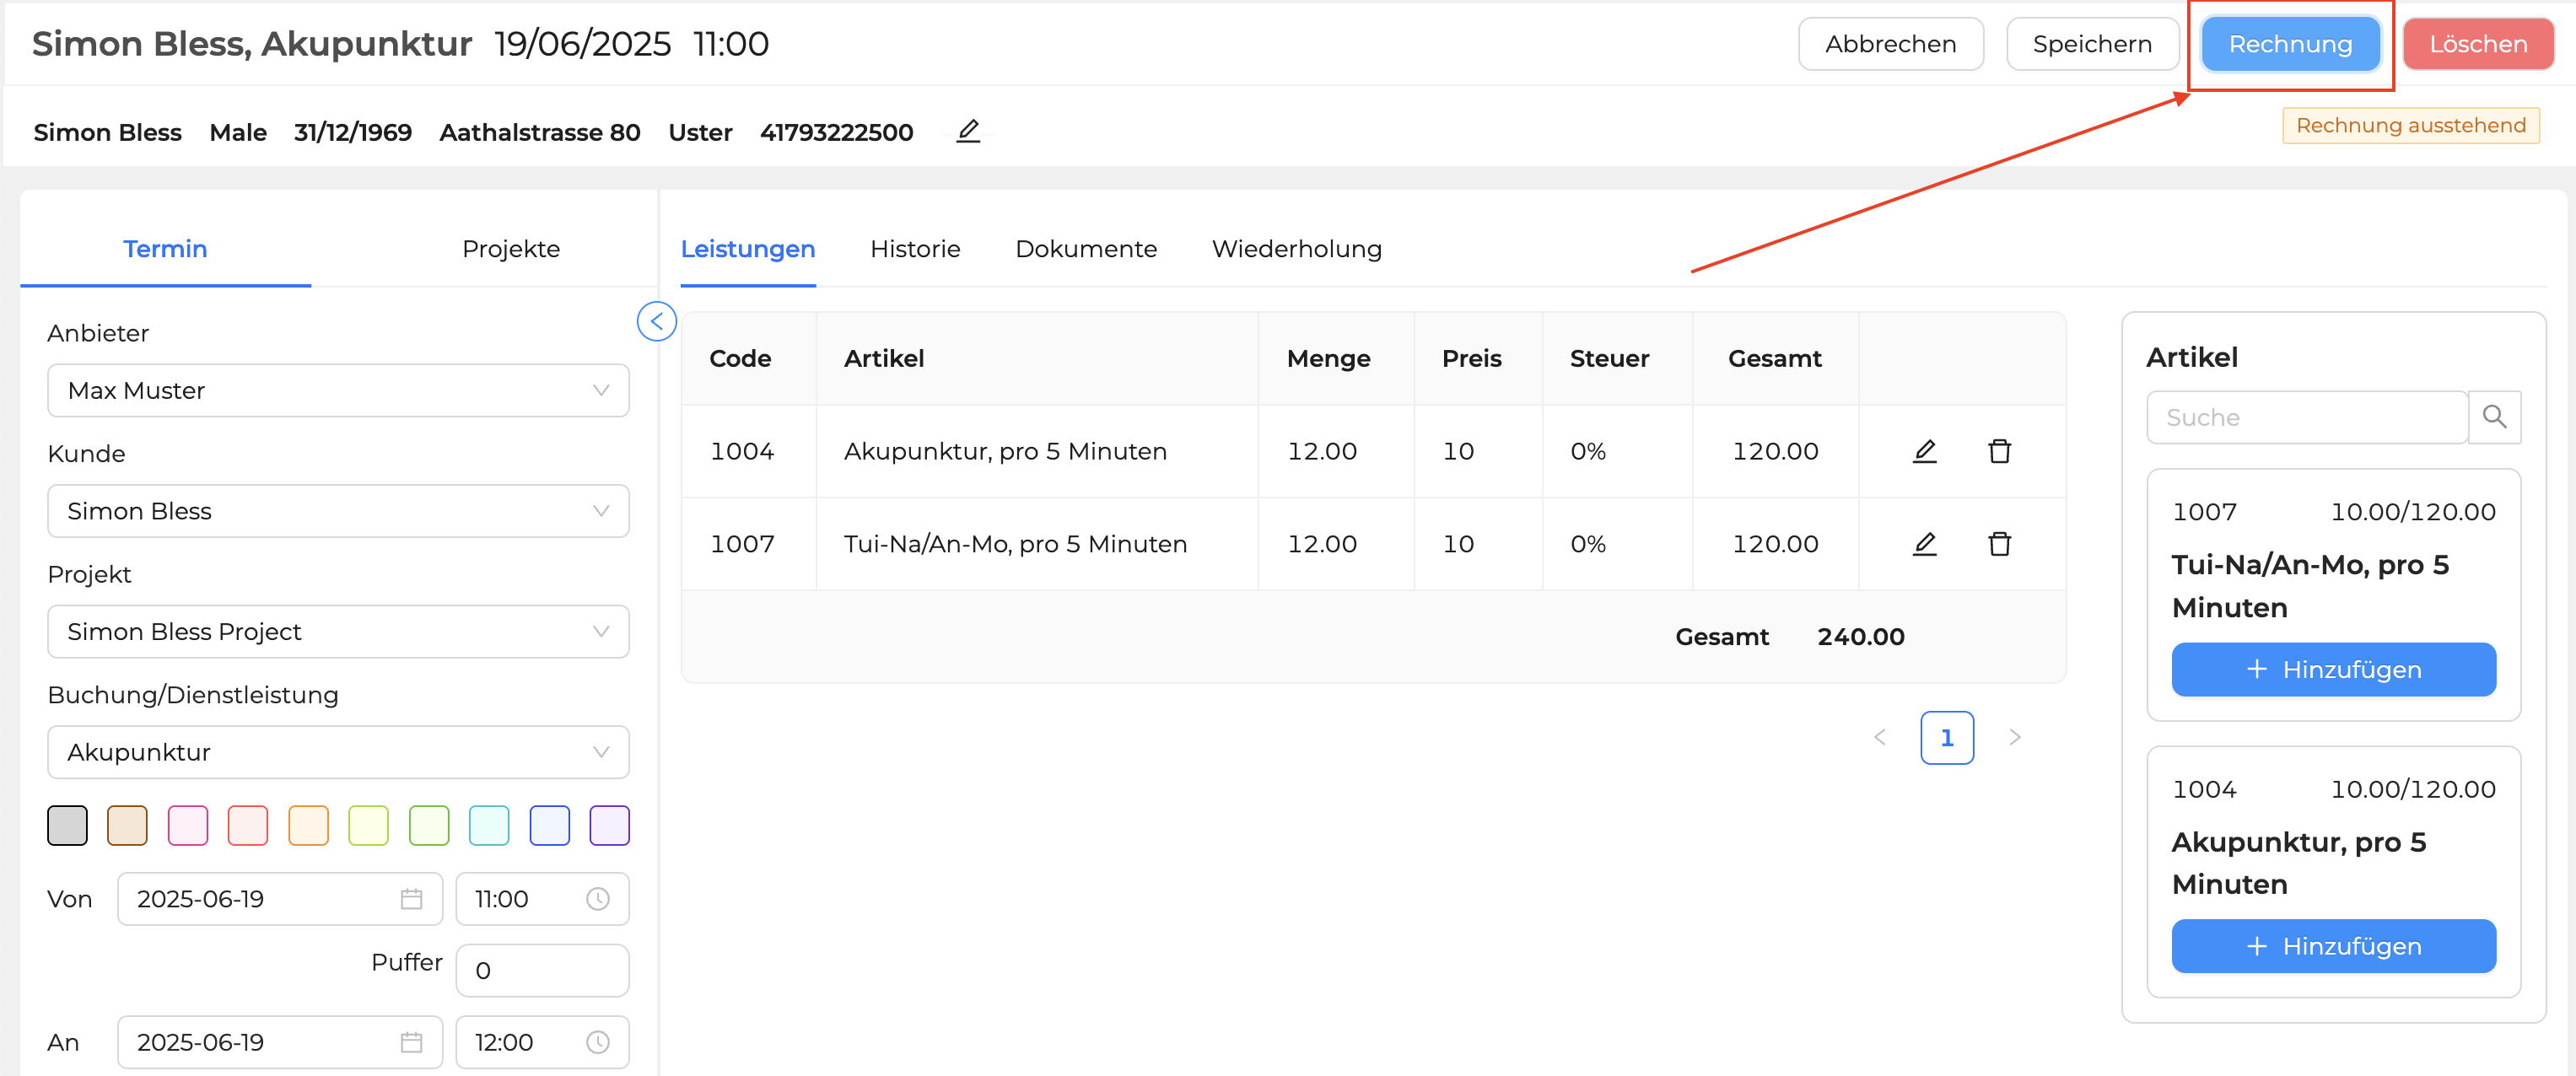Open the Von time clock picker
This screenshot has height=1076, width=2576.
[597, 899]
